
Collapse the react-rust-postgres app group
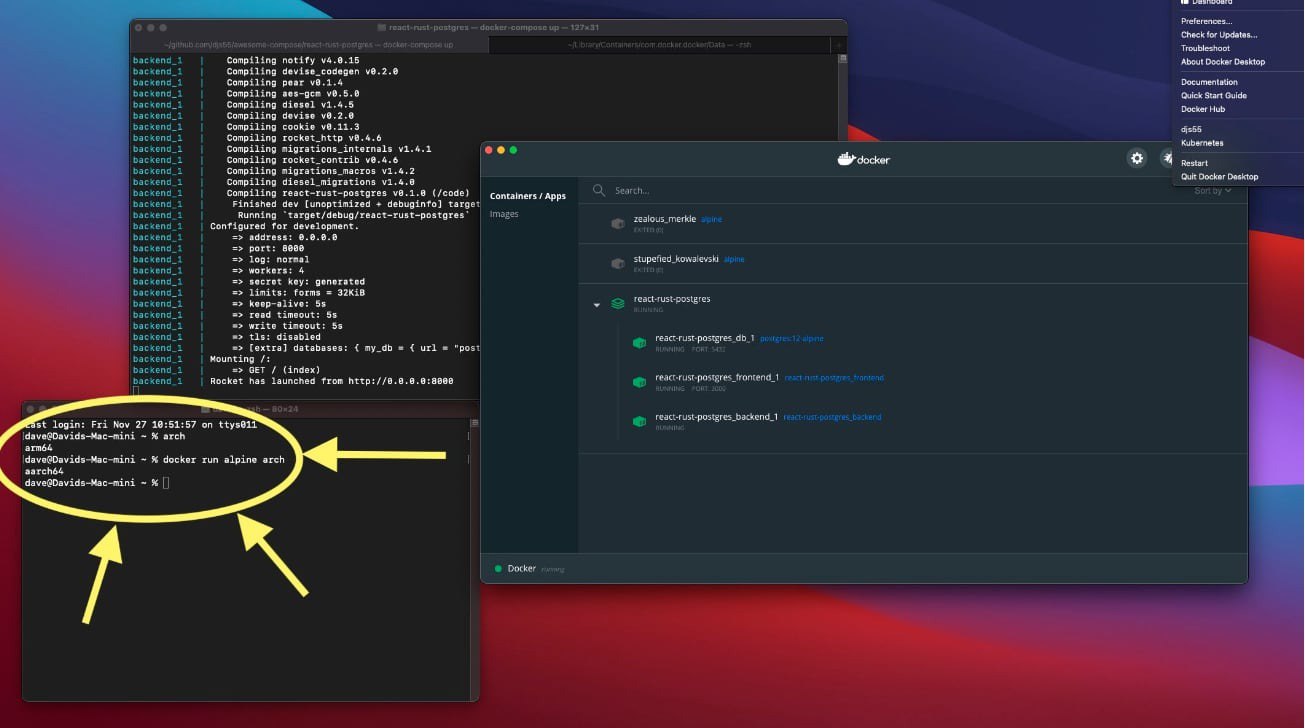(597, 305)
